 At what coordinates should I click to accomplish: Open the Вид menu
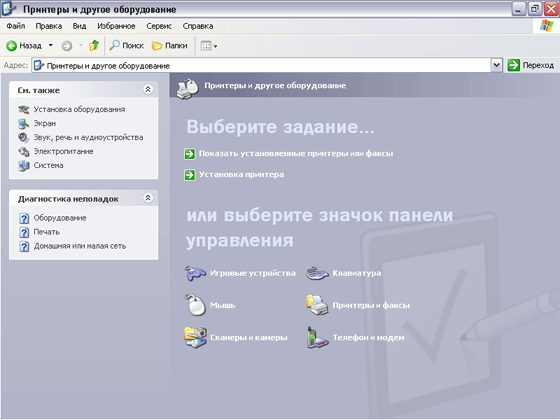[x=79, y=26]
